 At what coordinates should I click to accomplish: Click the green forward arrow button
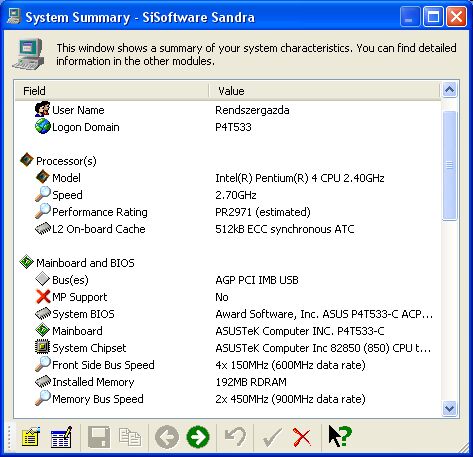(x=198, y=437)
